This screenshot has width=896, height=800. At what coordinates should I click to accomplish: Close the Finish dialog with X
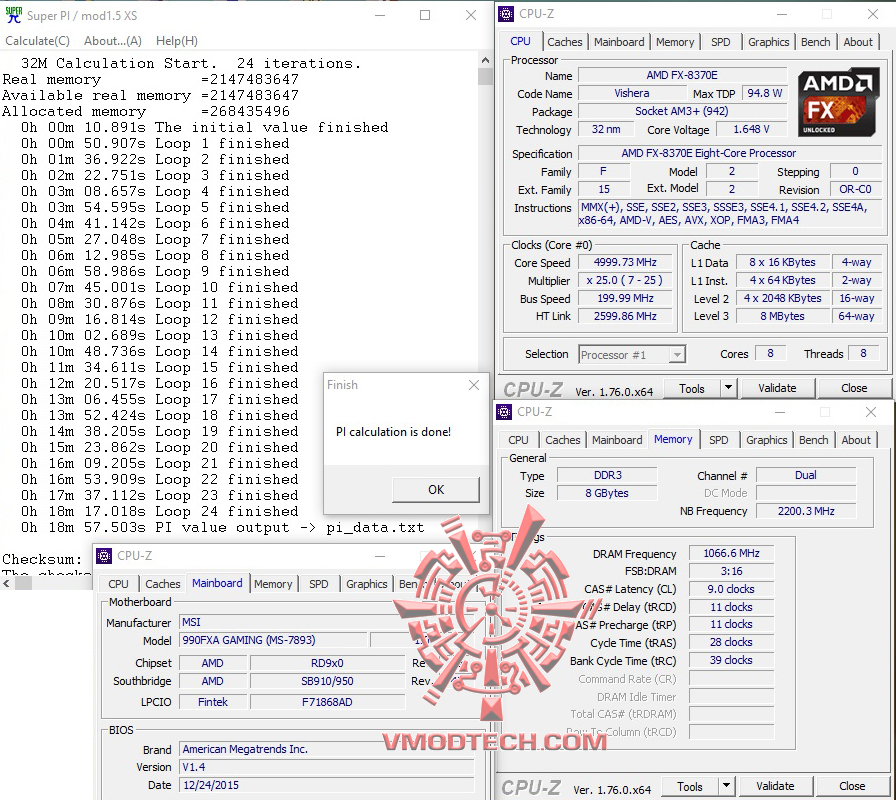[474, 385]
